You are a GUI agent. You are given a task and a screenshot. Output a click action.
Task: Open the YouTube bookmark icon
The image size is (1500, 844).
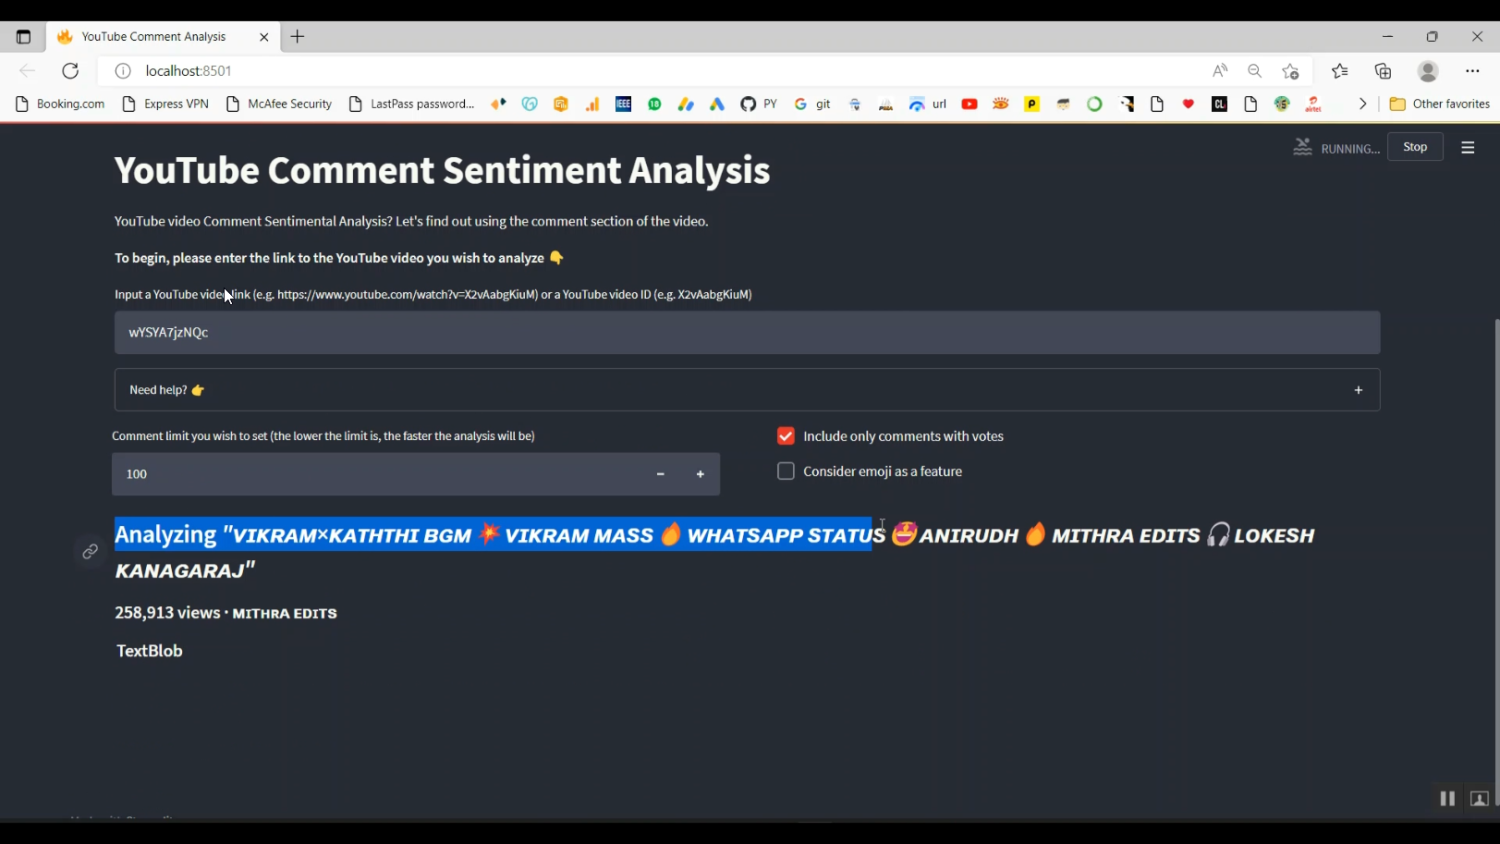pyautogui.click(x=969, y=104)
